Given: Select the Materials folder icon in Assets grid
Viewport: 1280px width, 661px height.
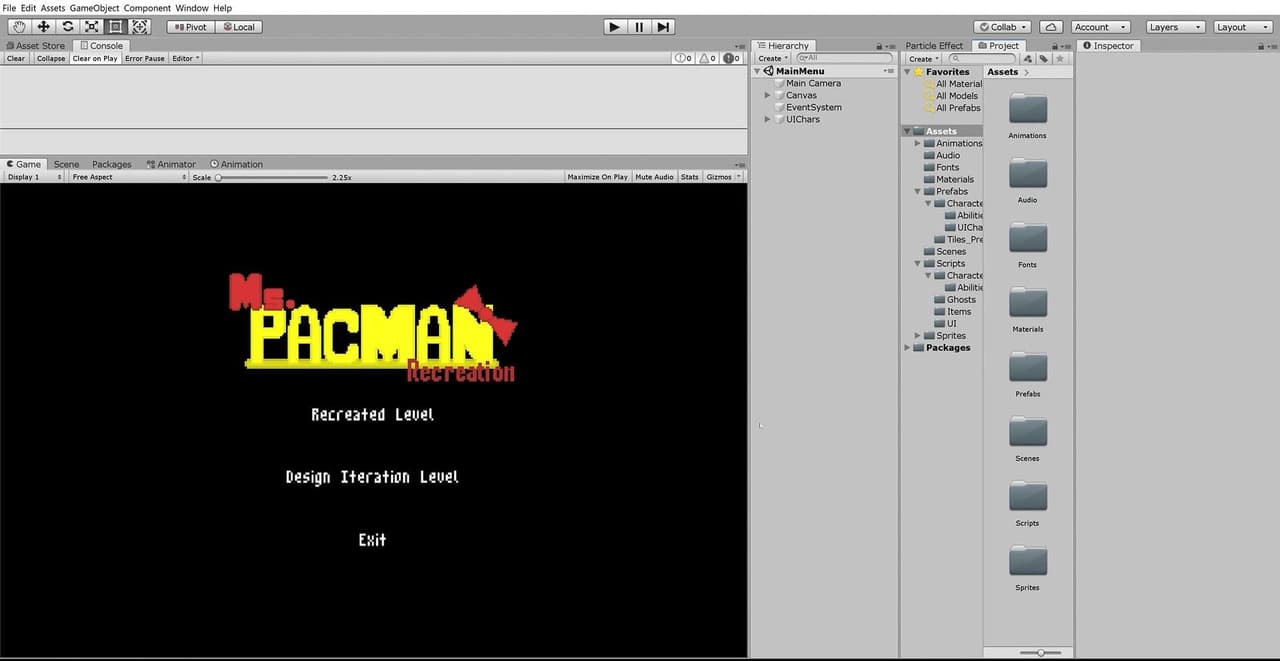Looking at the screenshot, I should tap(1028, 302).
